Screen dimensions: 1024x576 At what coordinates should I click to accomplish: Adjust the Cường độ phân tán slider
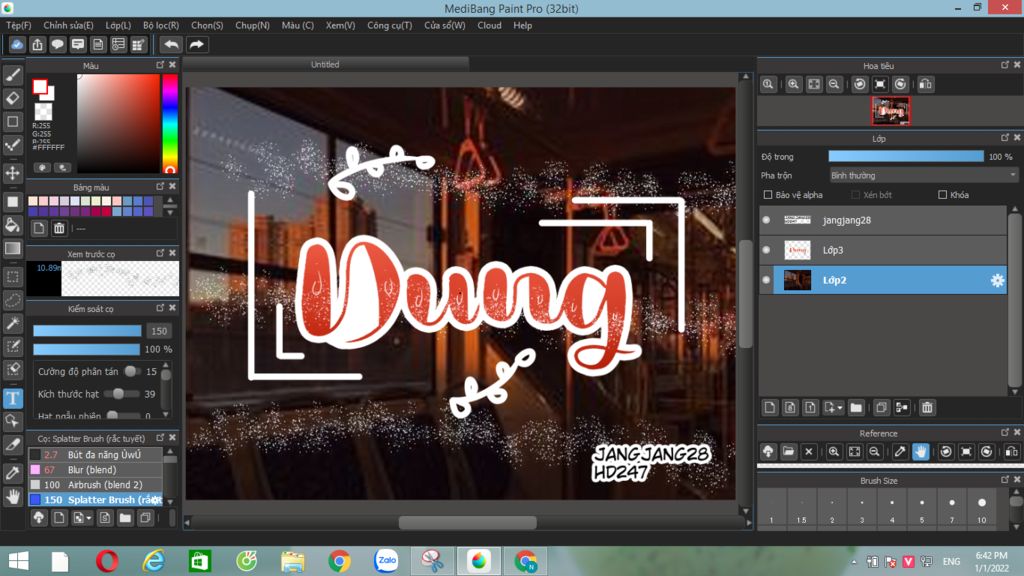(x=133, y=372)
